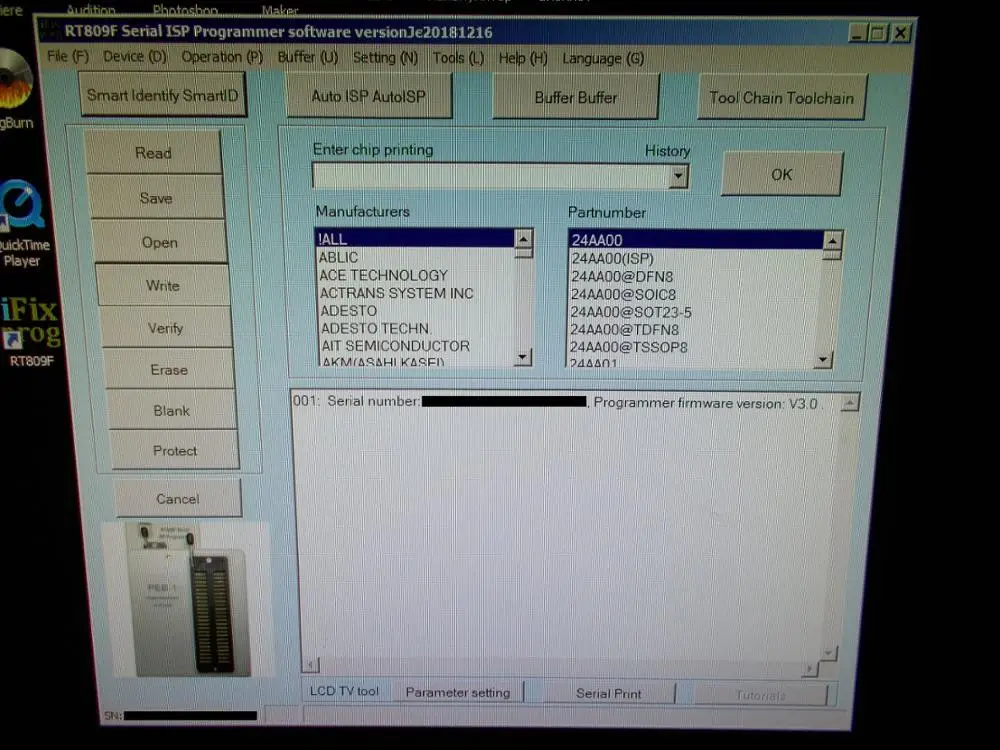Select 24AA00(ISP) part number

tap(696, 258)
